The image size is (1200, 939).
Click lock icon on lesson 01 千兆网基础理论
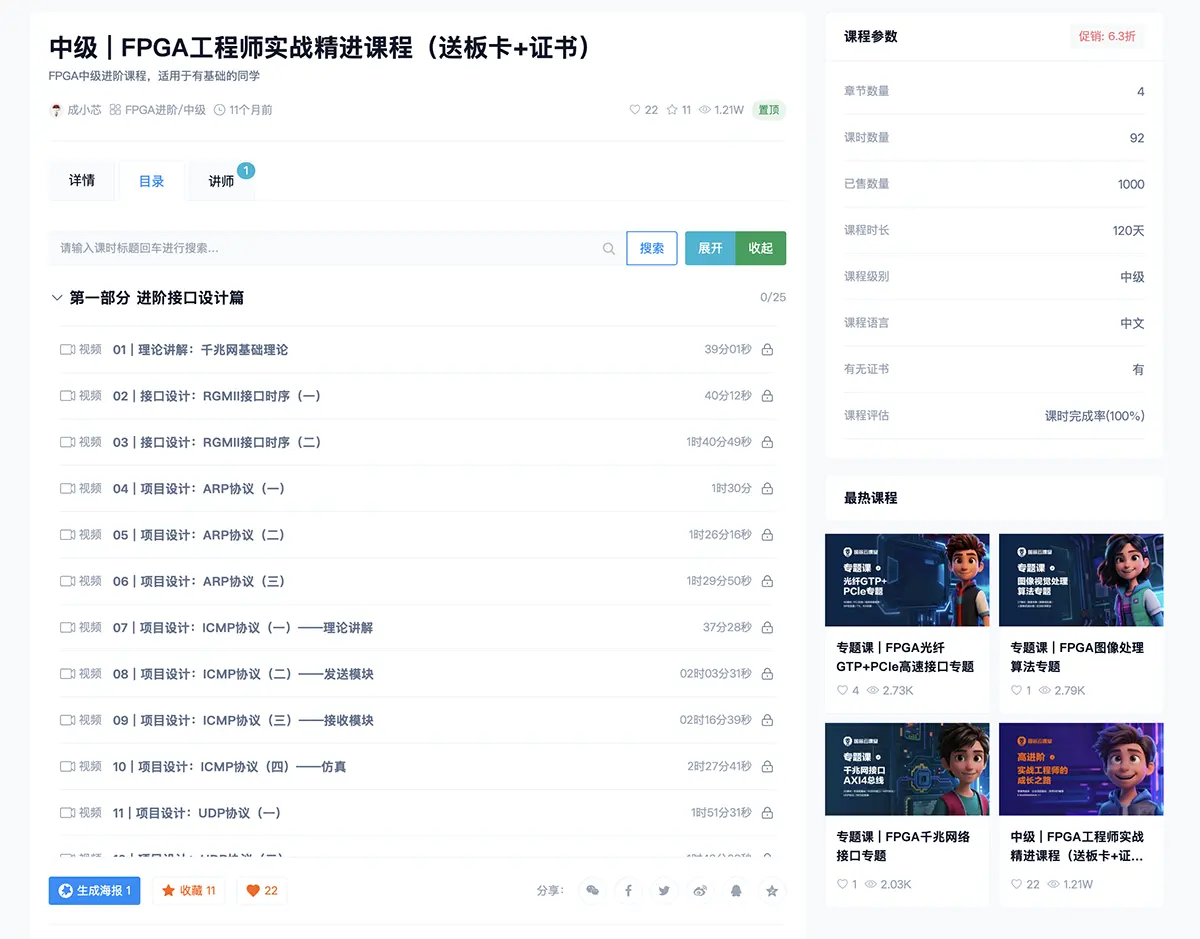click(x=767, y=350)
